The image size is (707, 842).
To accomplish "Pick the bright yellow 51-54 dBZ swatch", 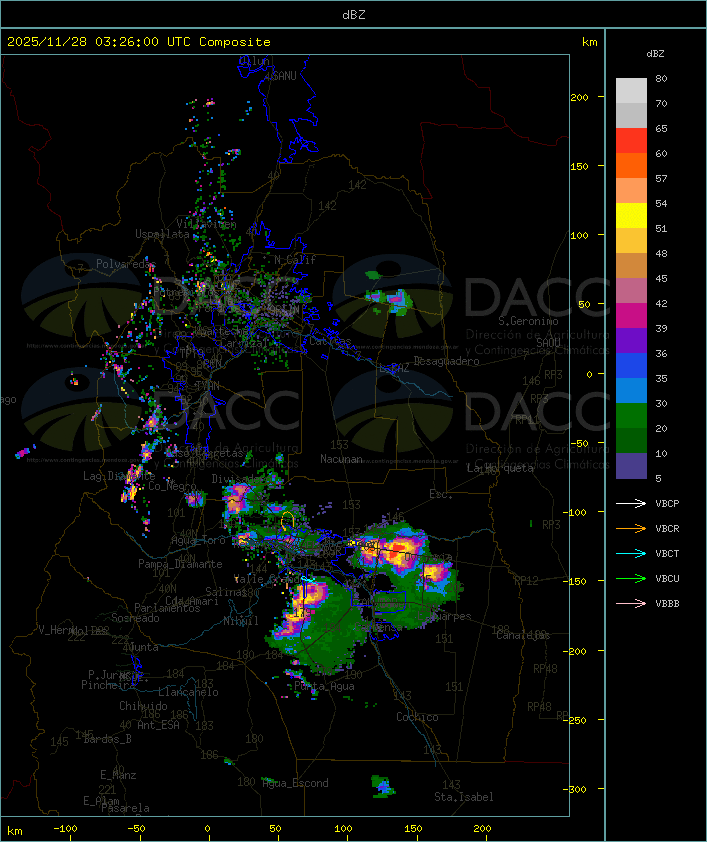I will tap(631, 215).
